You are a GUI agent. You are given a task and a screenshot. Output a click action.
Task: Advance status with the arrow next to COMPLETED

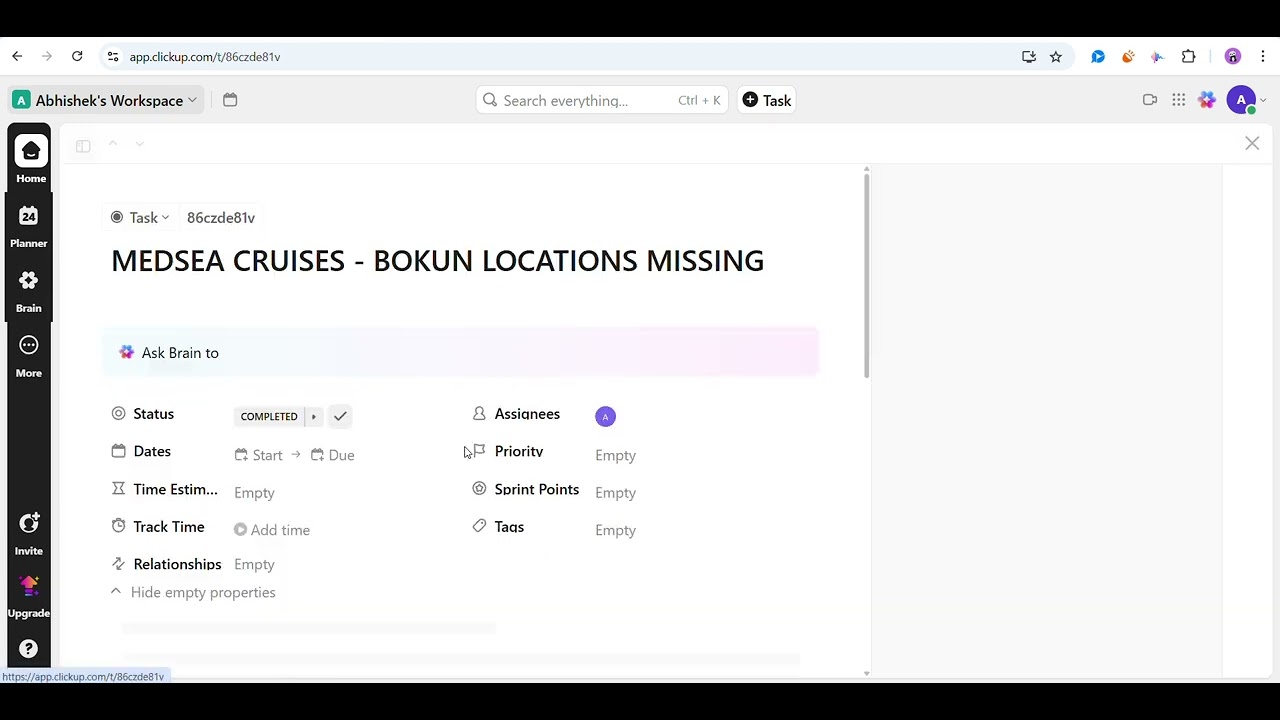[313, 416]
